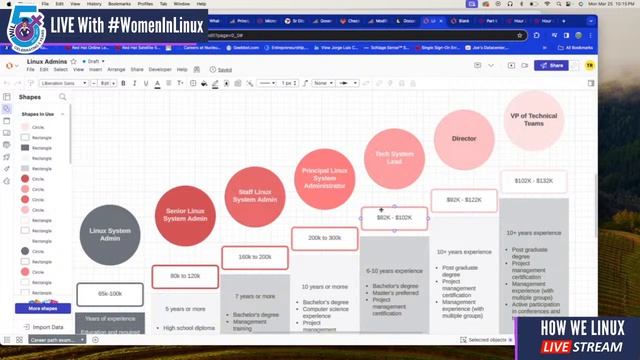Open the font family dropdown
This screenshot has height=360, width=640.
[x=64, y=83]
